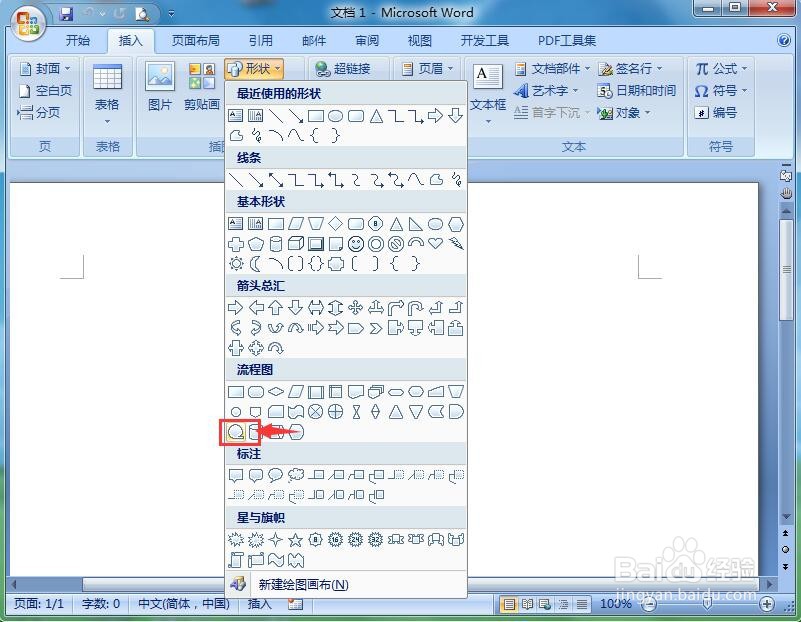Select the smiley face basic shape
The image size is (801, 622).
coord(356,244)
